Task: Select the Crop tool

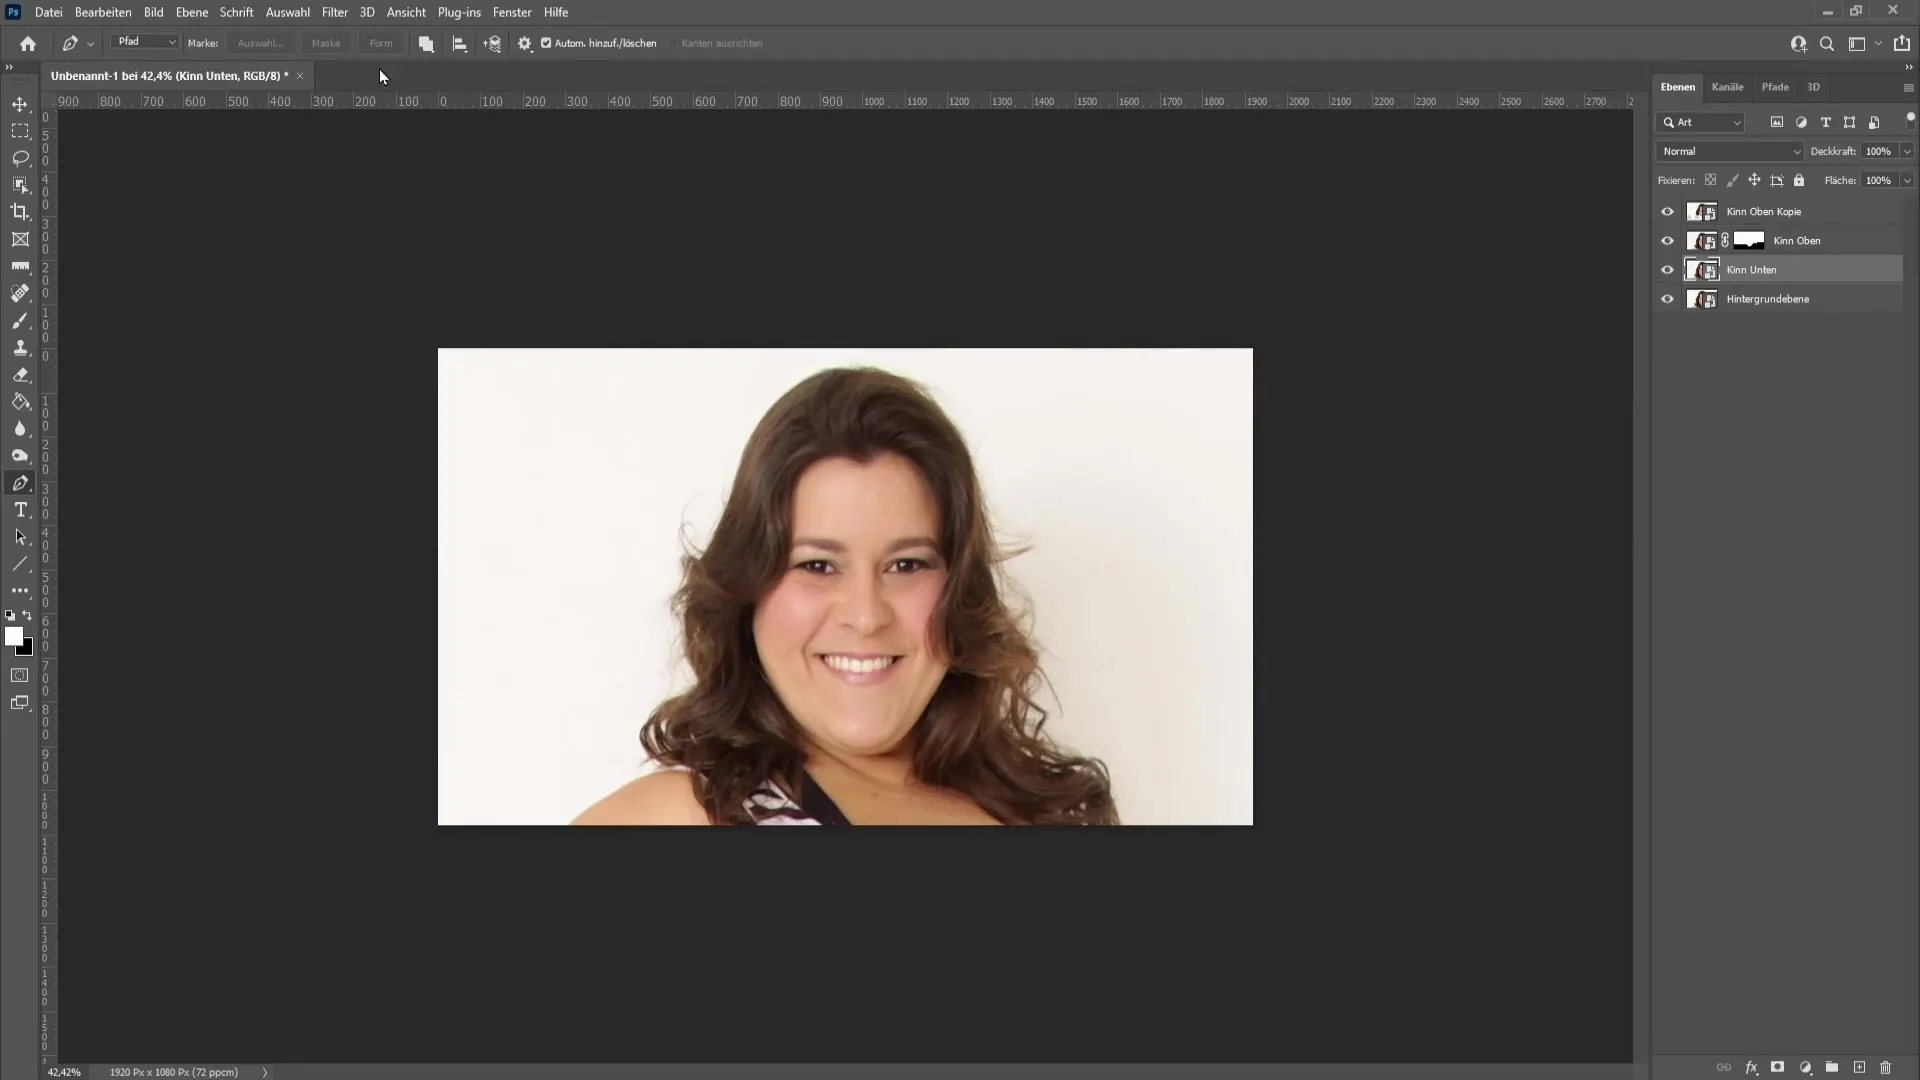Action: 18,211
